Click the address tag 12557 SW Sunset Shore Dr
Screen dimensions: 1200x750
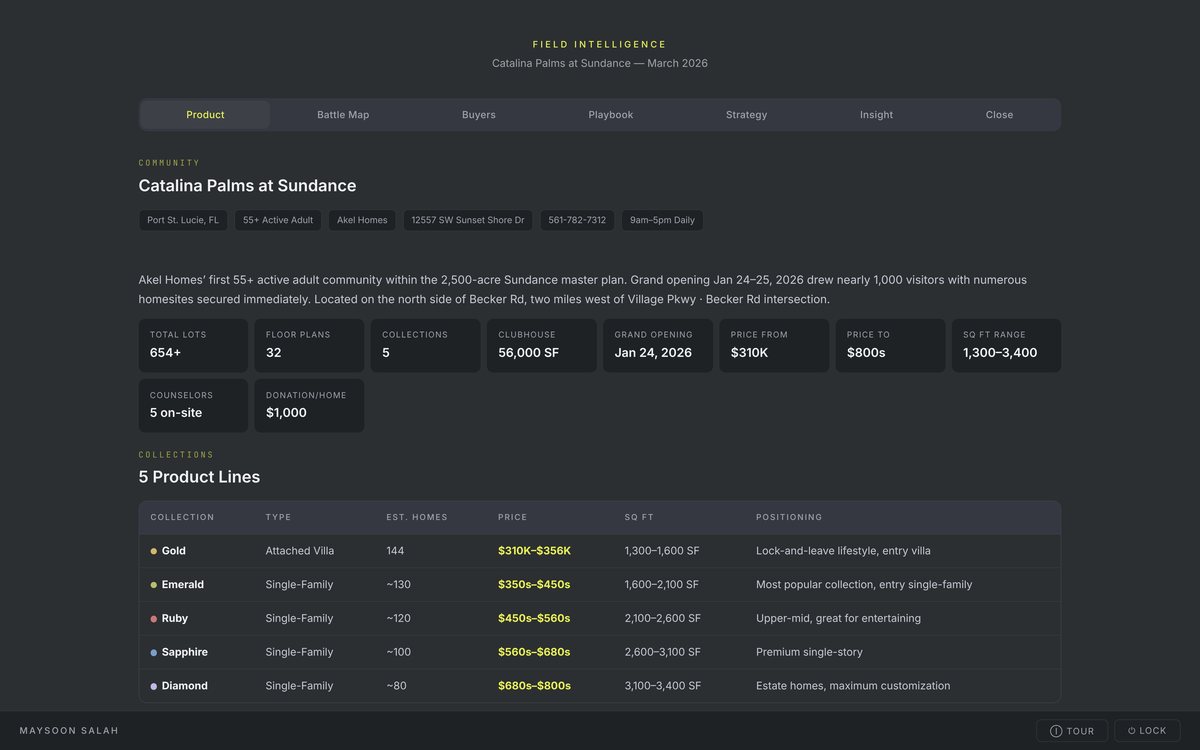click(x=468, y=220)
